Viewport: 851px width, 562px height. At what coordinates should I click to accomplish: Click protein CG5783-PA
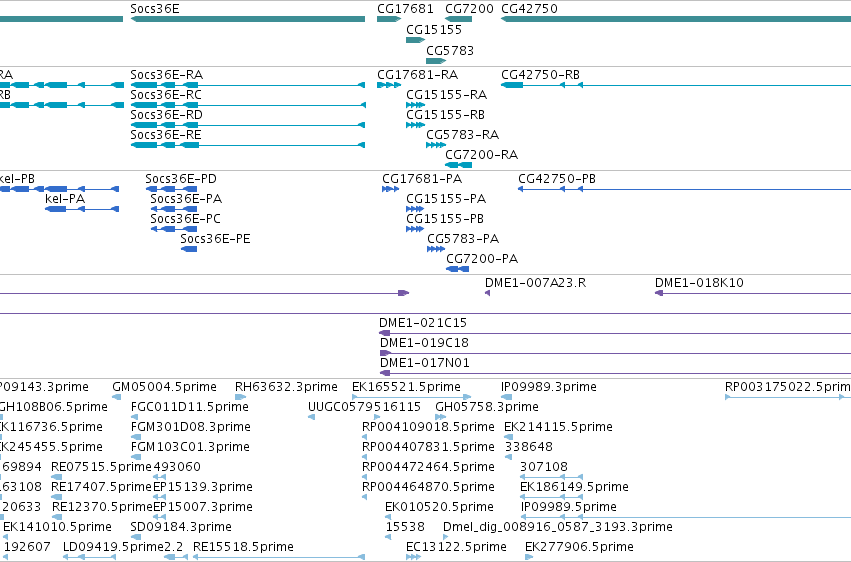click(463, 239)
